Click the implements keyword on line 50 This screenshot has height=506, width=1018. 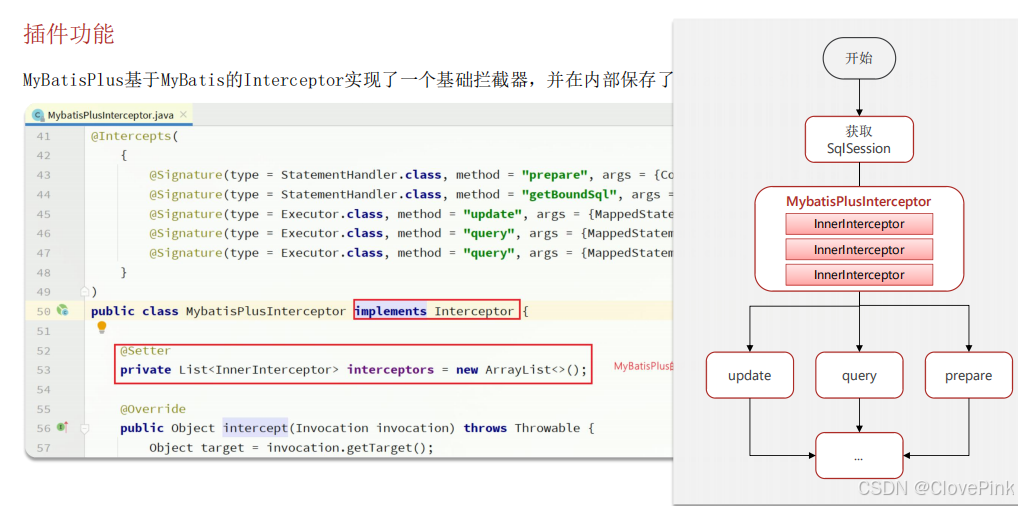coord(391,311)
